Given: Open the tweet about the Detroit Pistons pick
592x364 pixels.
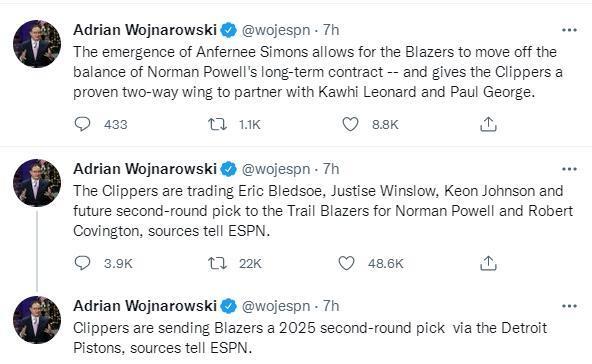Looking at the screenshot, I should [x=310, y=338].
